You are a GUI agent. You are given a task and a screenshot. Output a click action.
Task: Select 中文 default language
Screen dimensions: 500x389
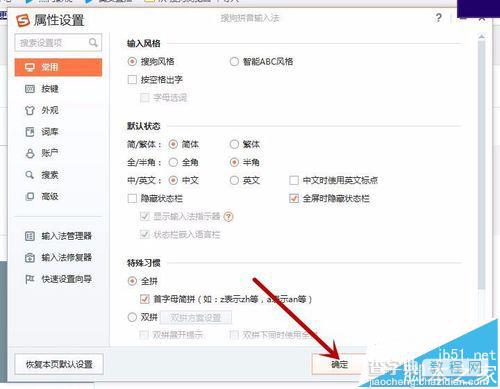point(173,180)
